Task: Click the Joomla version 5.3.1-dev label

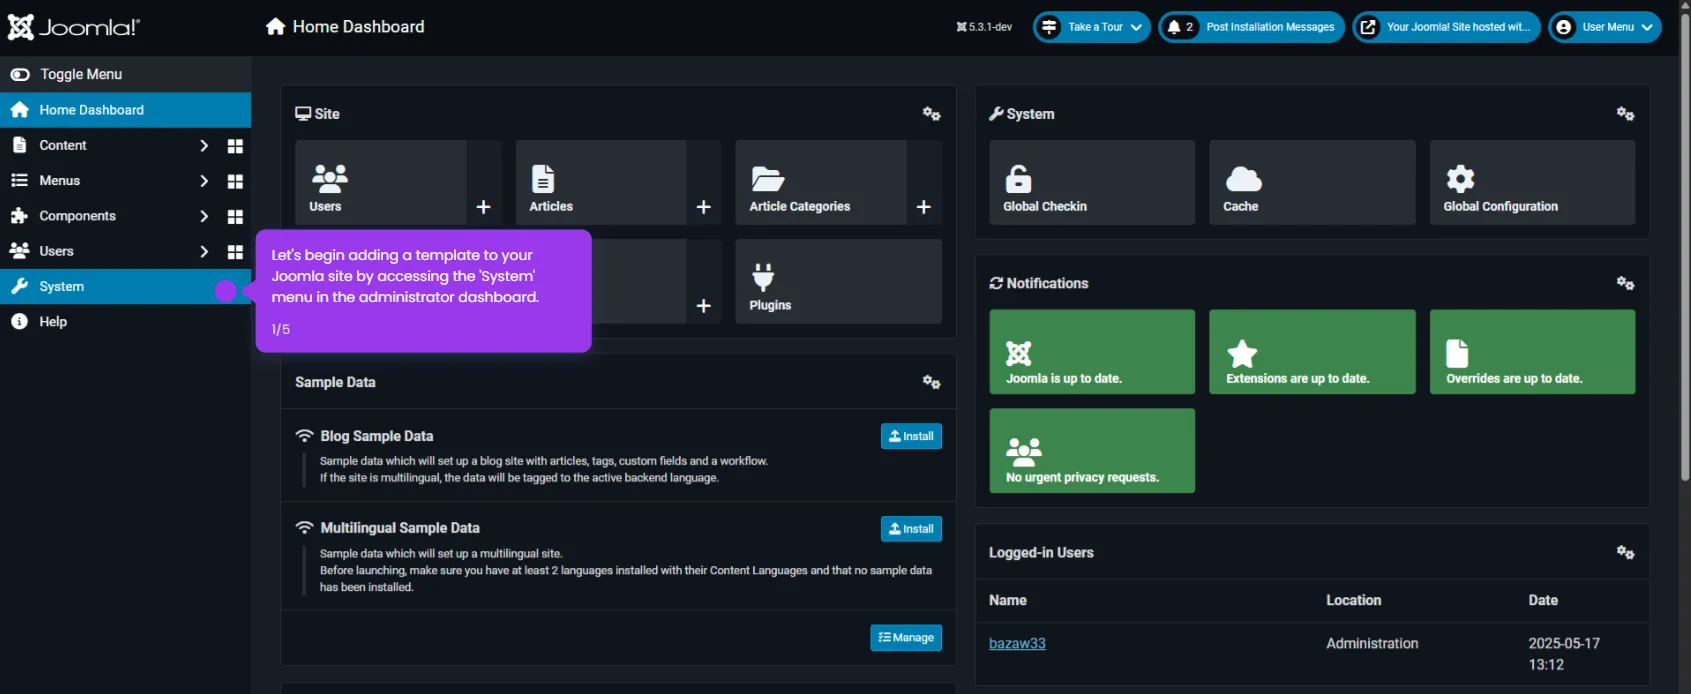Action: click(x=984, y=27)
